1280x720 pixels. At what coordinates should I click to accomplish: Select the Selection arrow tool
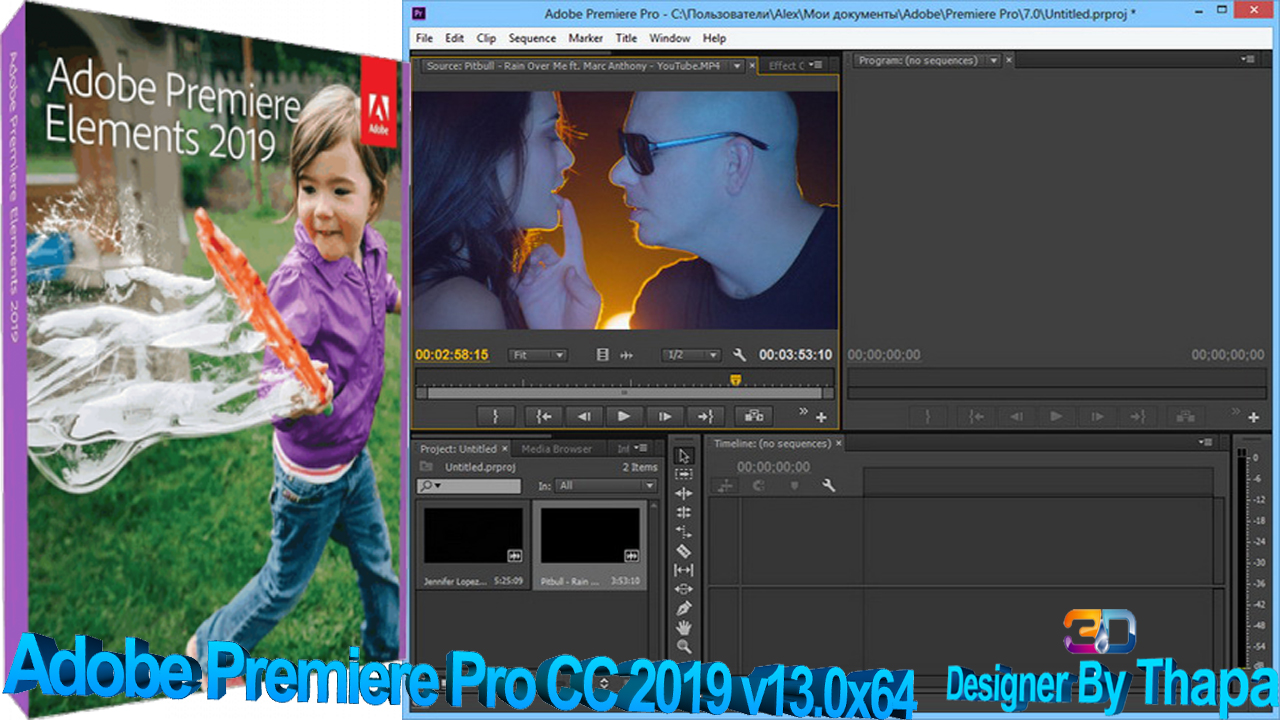click(x=684, y=456)
